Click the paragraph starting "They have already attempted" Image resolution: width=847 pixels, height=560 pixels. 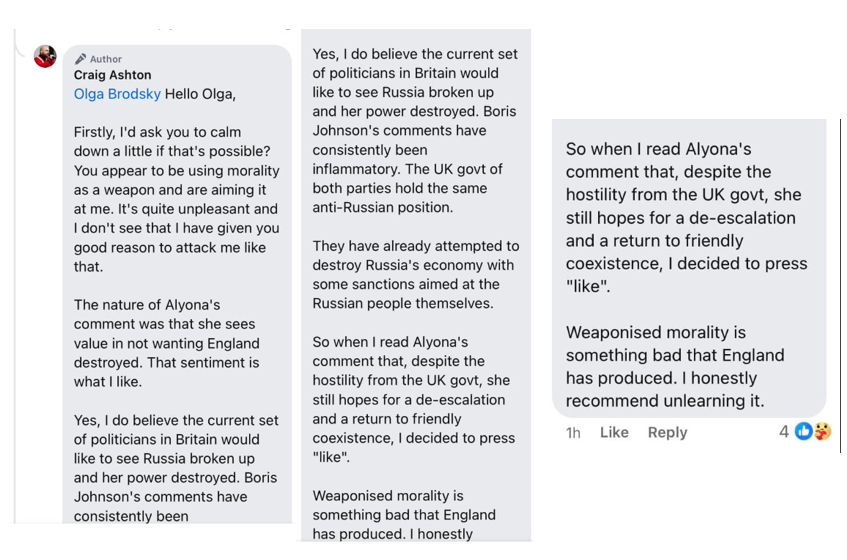(x=414, y=274)
